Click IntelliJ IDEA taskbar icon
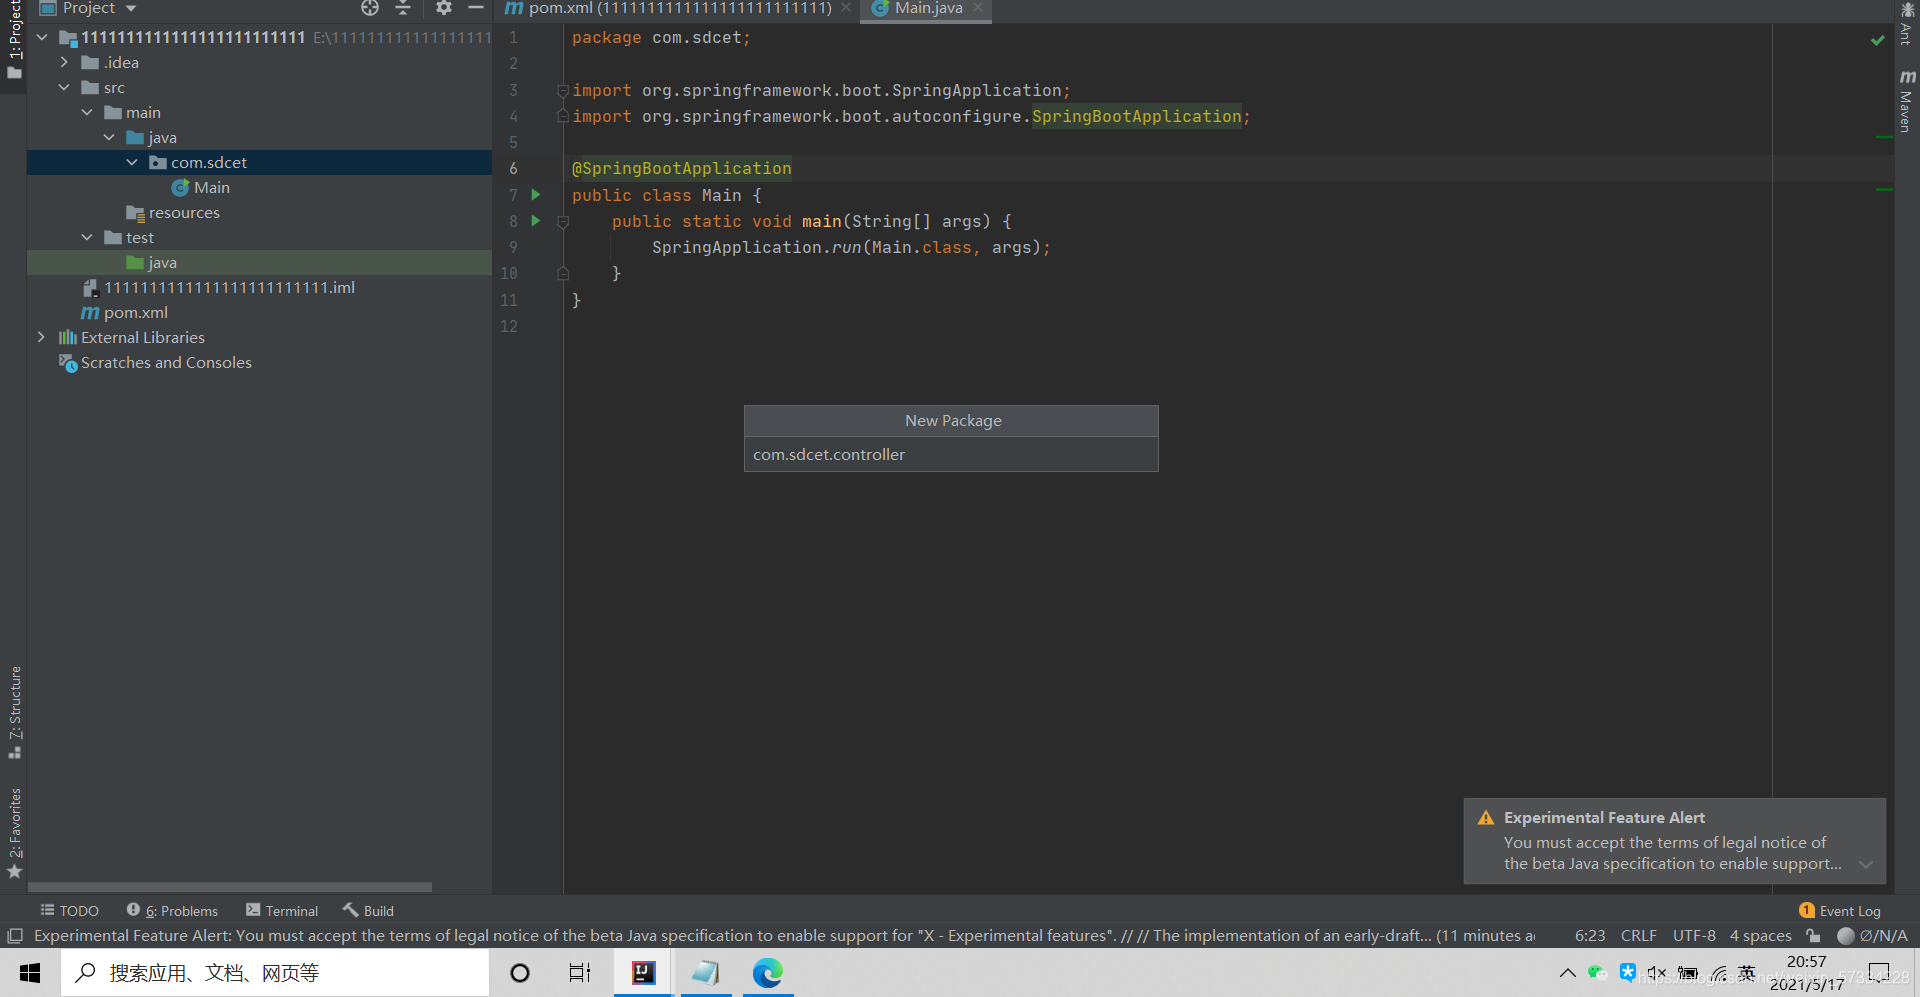The image size is (1920, 997). click(x=643, y=972)
